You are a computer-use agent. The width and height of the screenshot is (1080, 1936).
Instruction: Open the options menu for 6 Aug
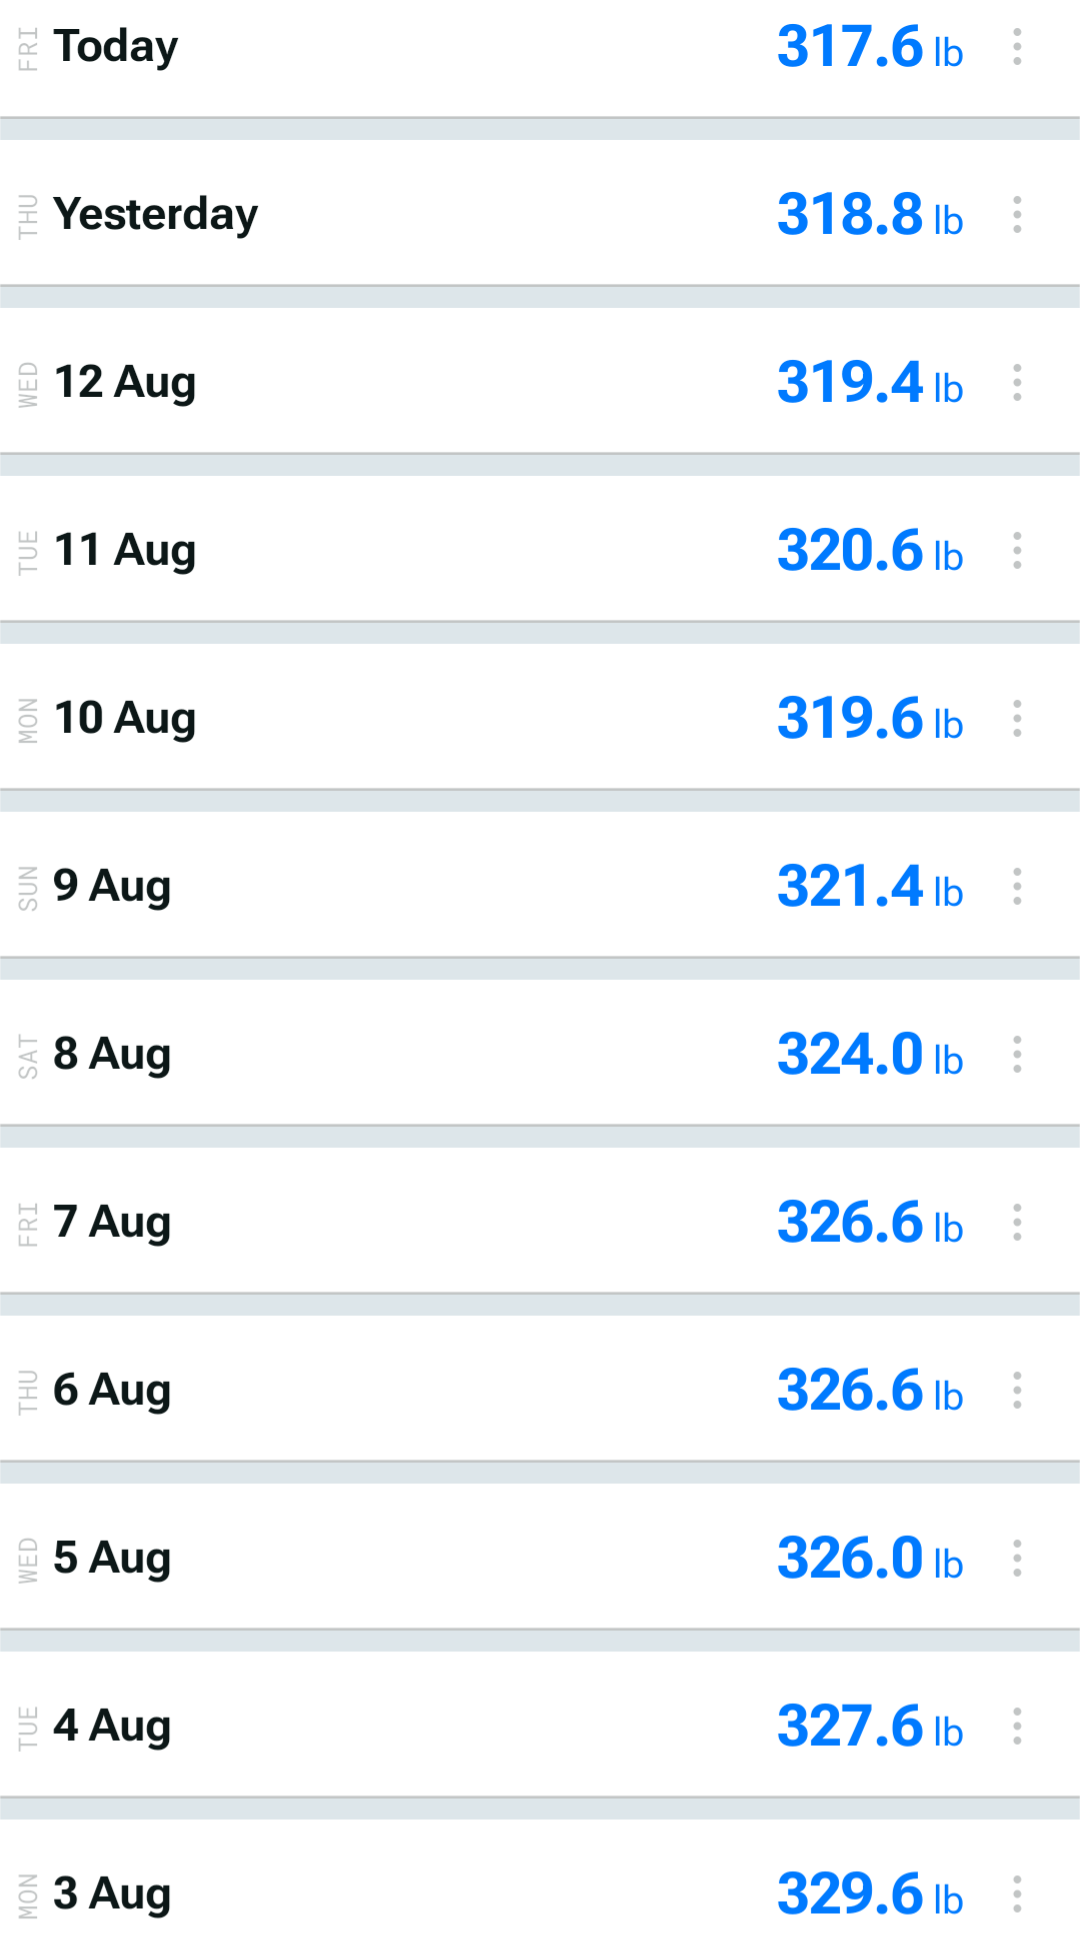1017,1391
